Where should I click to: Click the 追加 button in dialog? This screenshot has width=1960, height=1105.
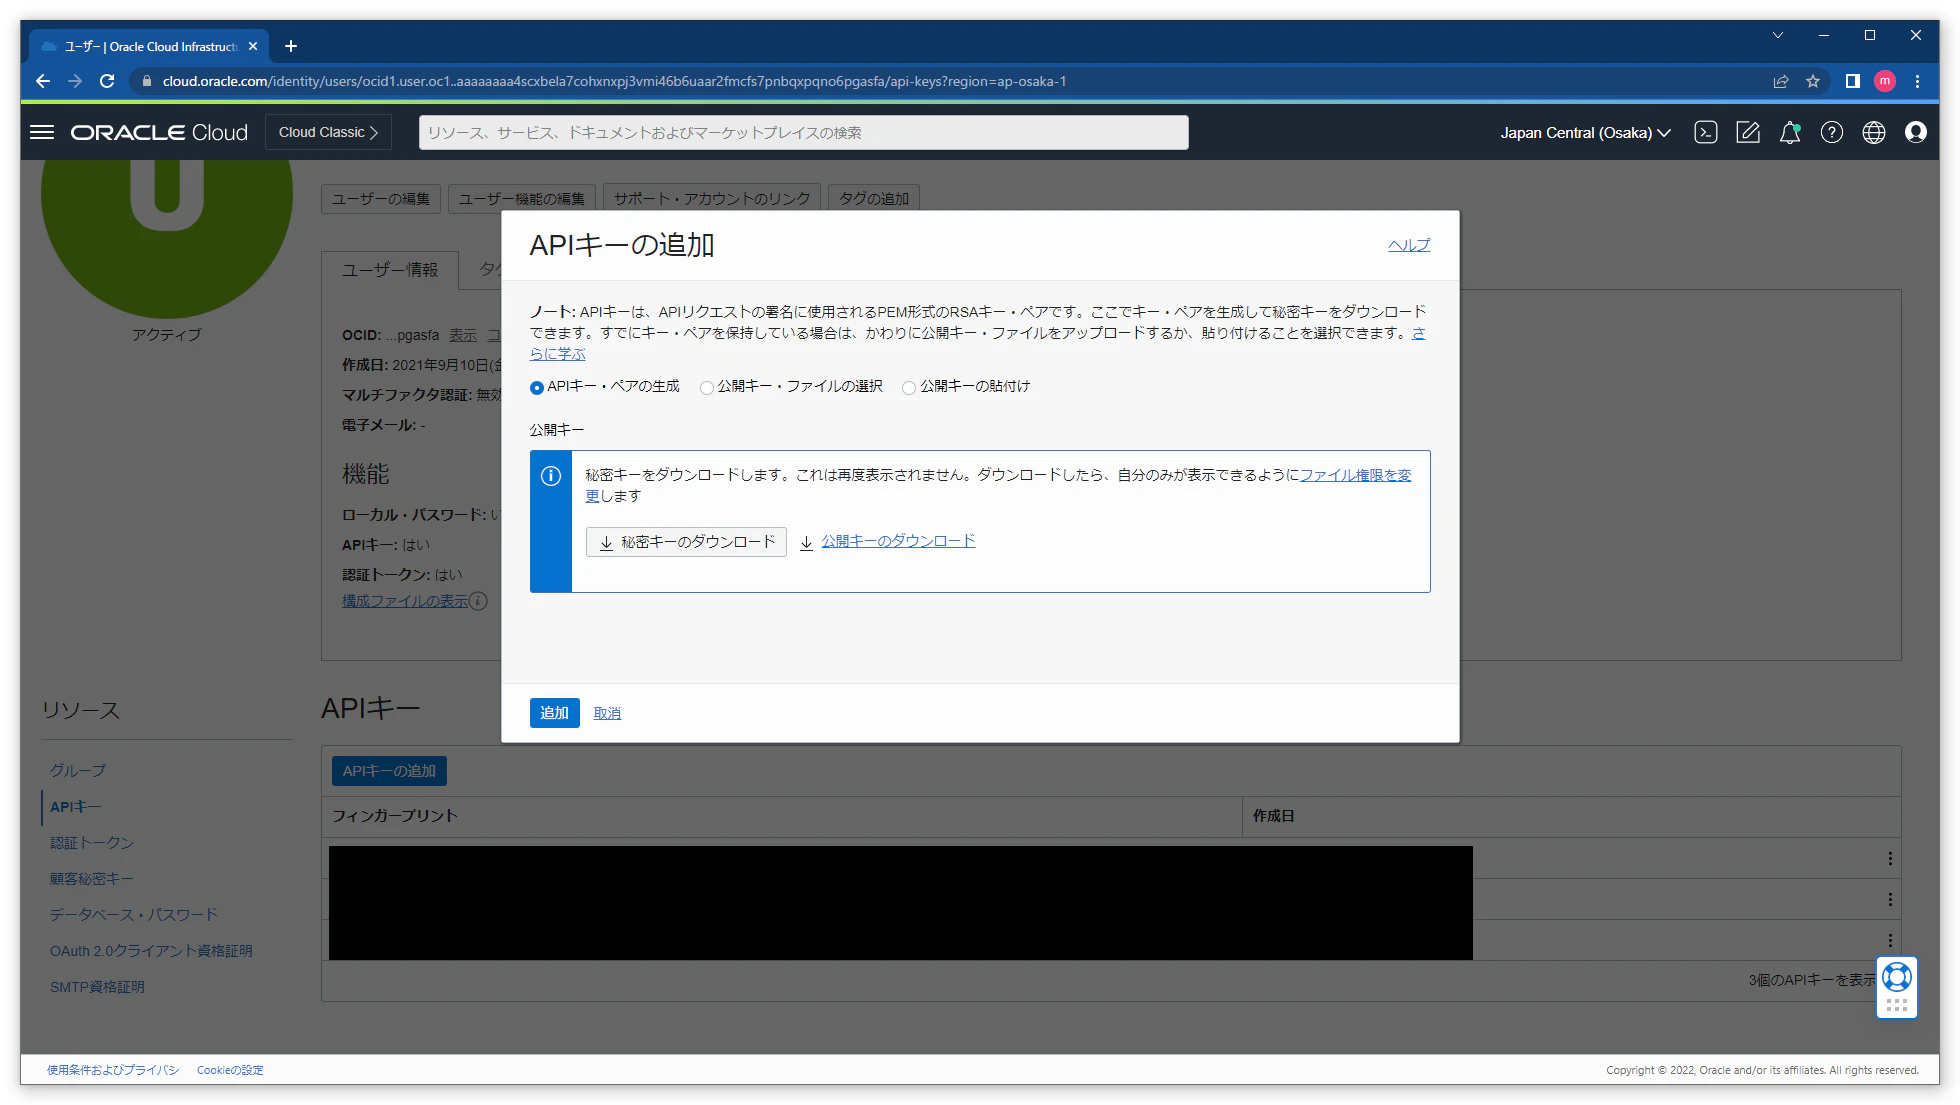coord(554,713)
